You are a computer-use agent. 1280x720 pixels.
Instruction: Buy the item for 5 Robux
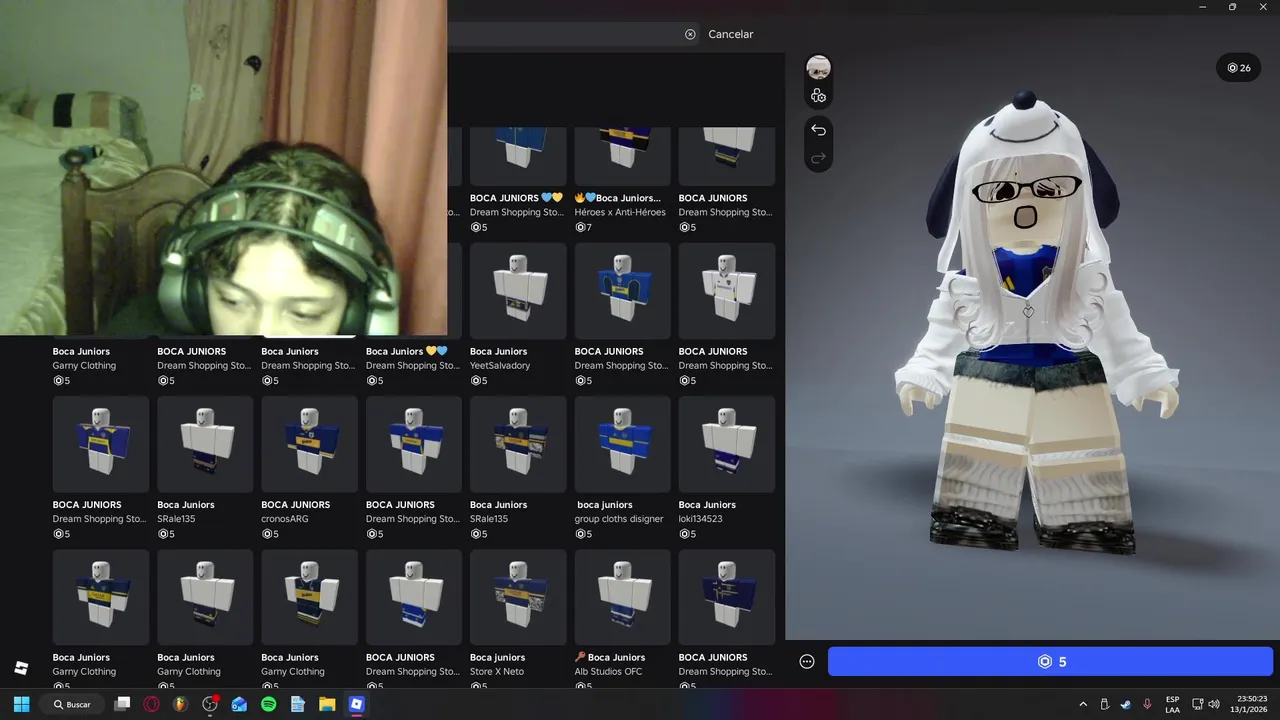pos(1050,661)
